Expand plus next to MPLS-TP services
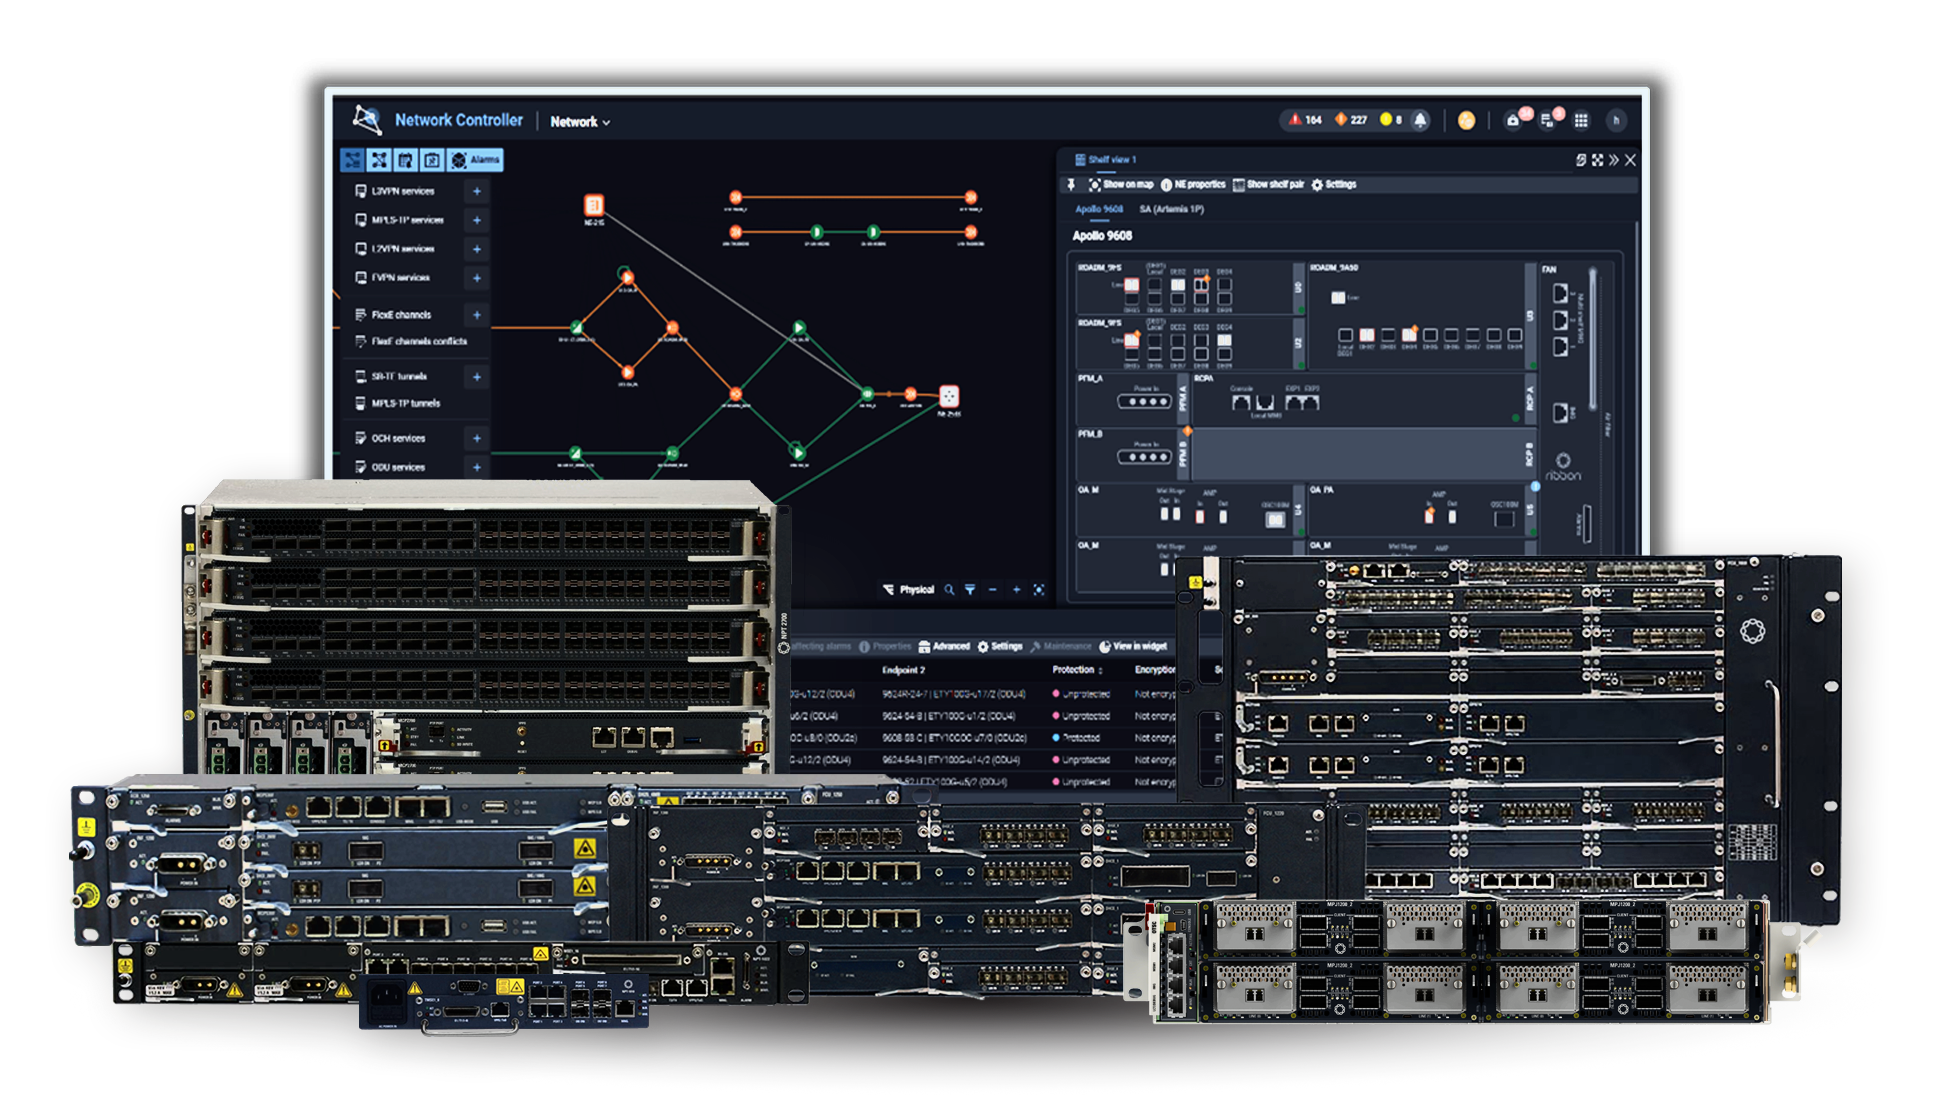1960x1104 pixels. (x=477, y=220)
